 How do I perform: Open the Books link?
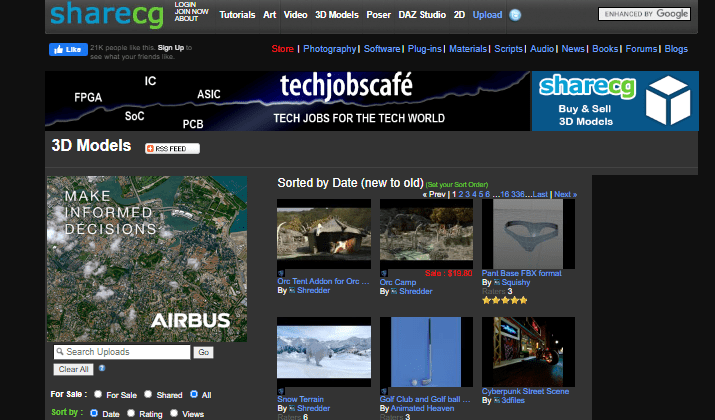605,49
